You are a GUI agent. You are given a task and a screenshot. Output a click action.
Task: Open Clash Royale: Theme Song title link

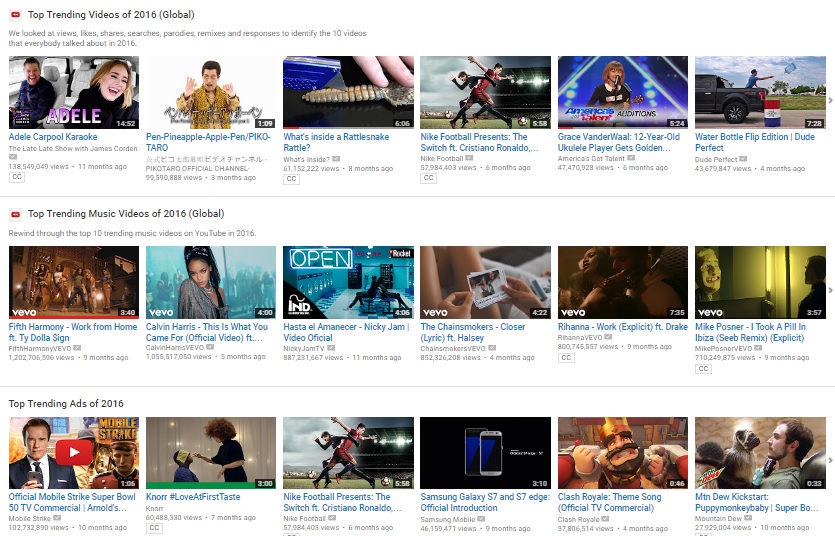609,502
